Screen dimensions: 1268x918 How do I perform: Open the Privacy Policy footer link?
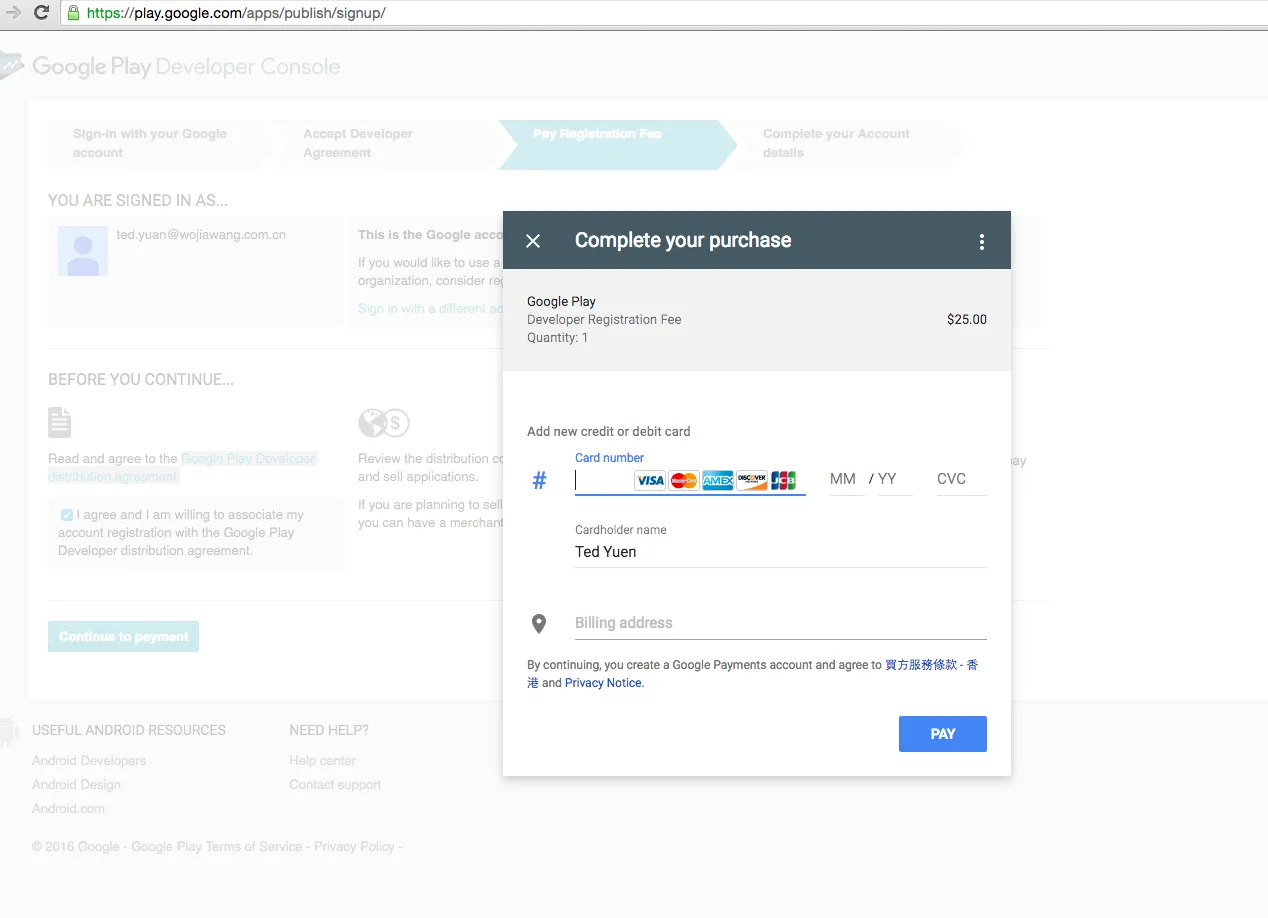tap(354, 847)
